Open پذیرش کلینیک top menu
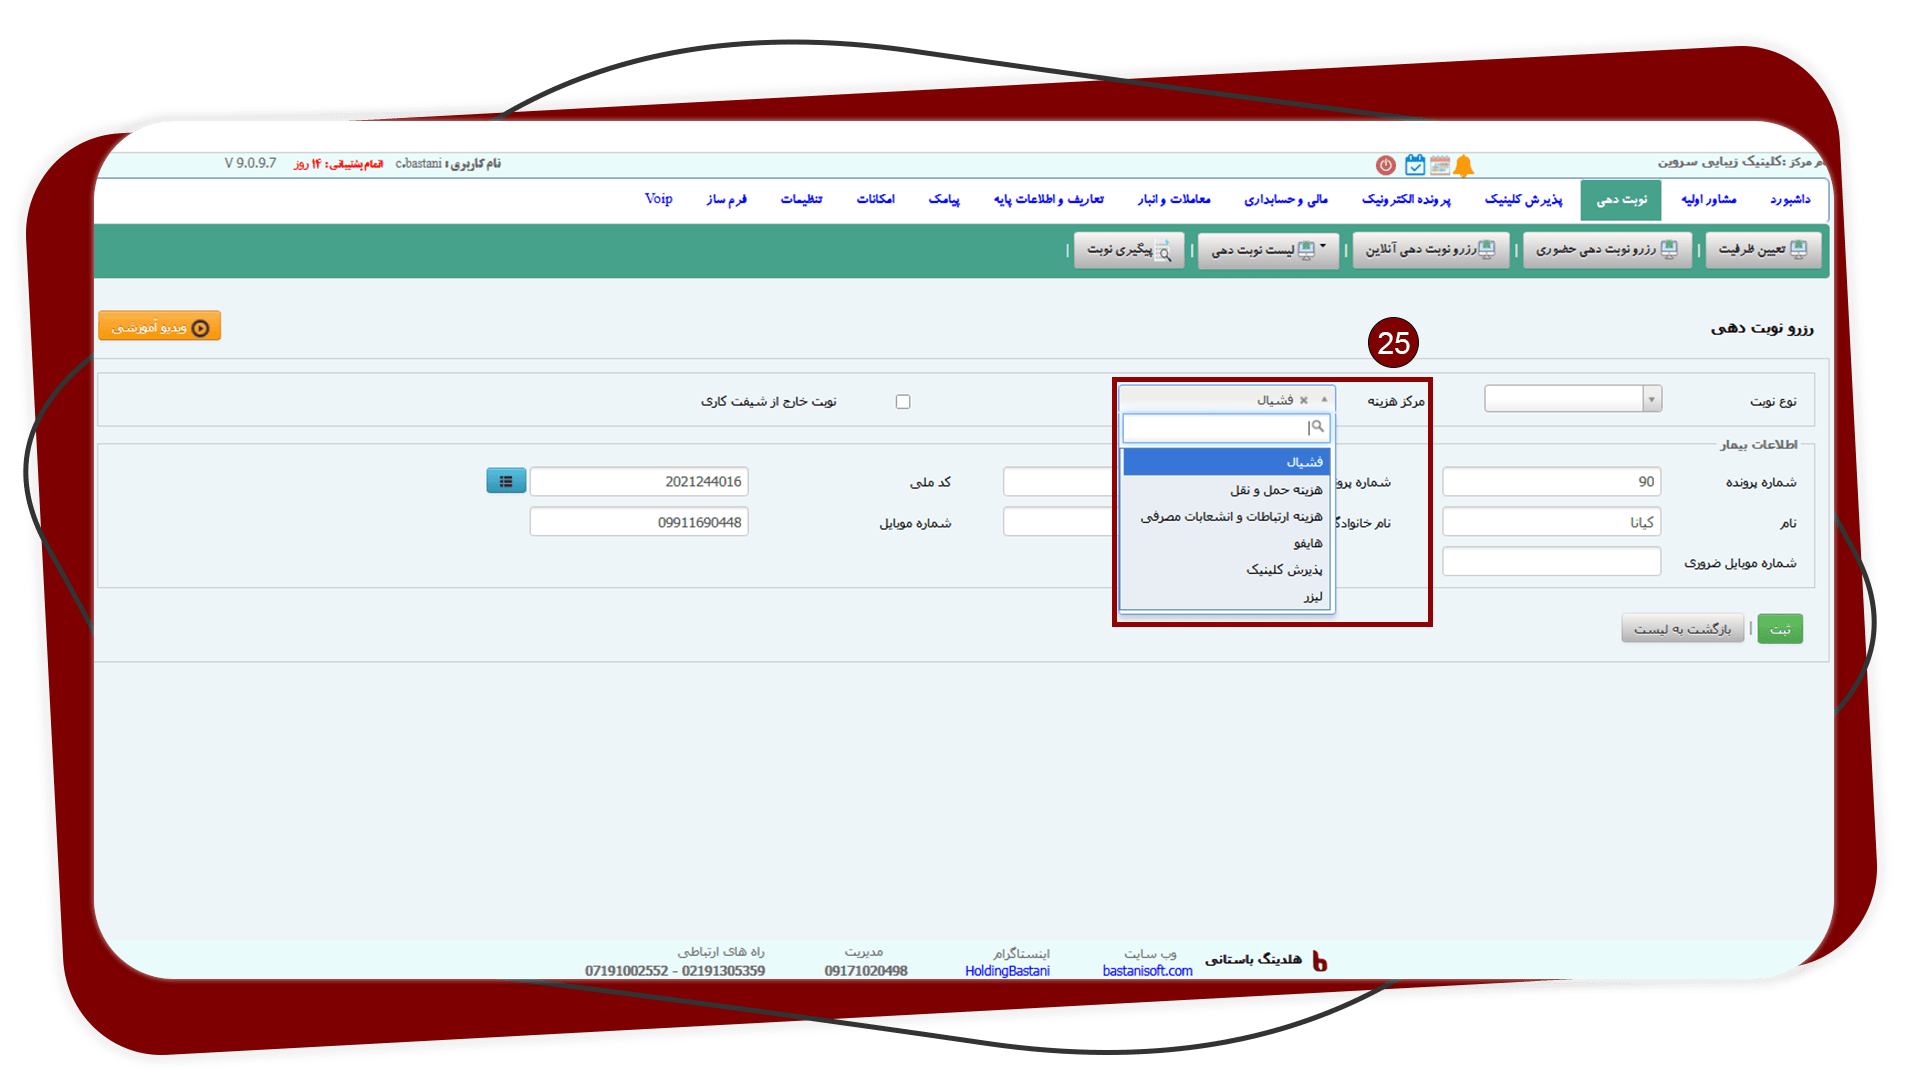Screen dimensions: 1920x1080 tap(1523, 200)
